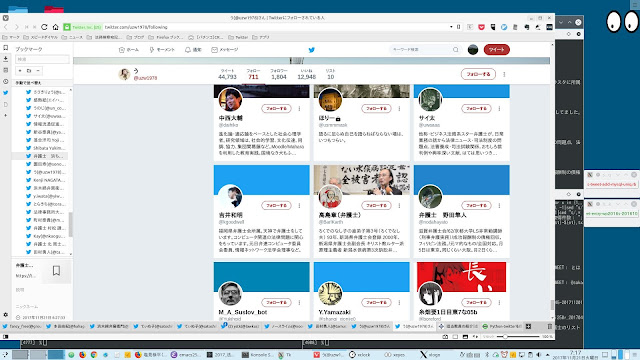
Task: Open options menu on 野田隼人 card
Action: click(x=499, y=205)
